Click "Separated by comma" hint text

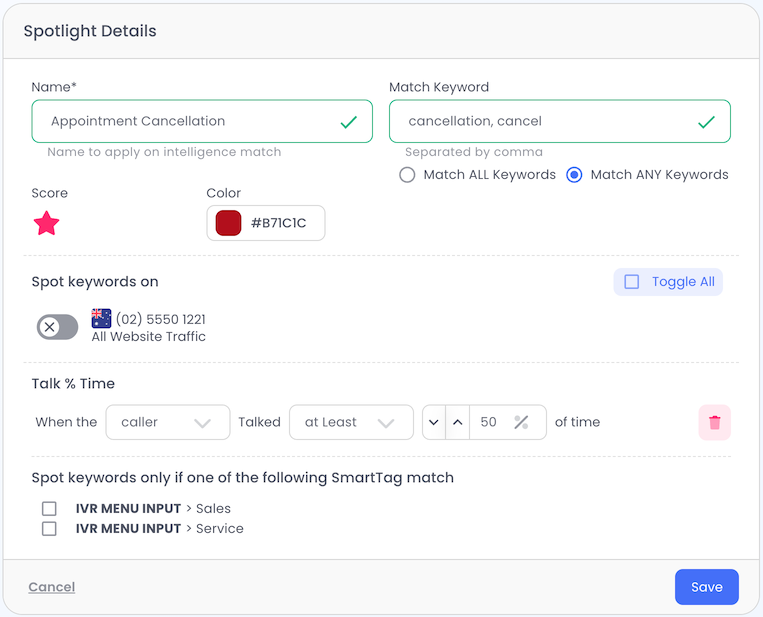[x=473, y=152]
